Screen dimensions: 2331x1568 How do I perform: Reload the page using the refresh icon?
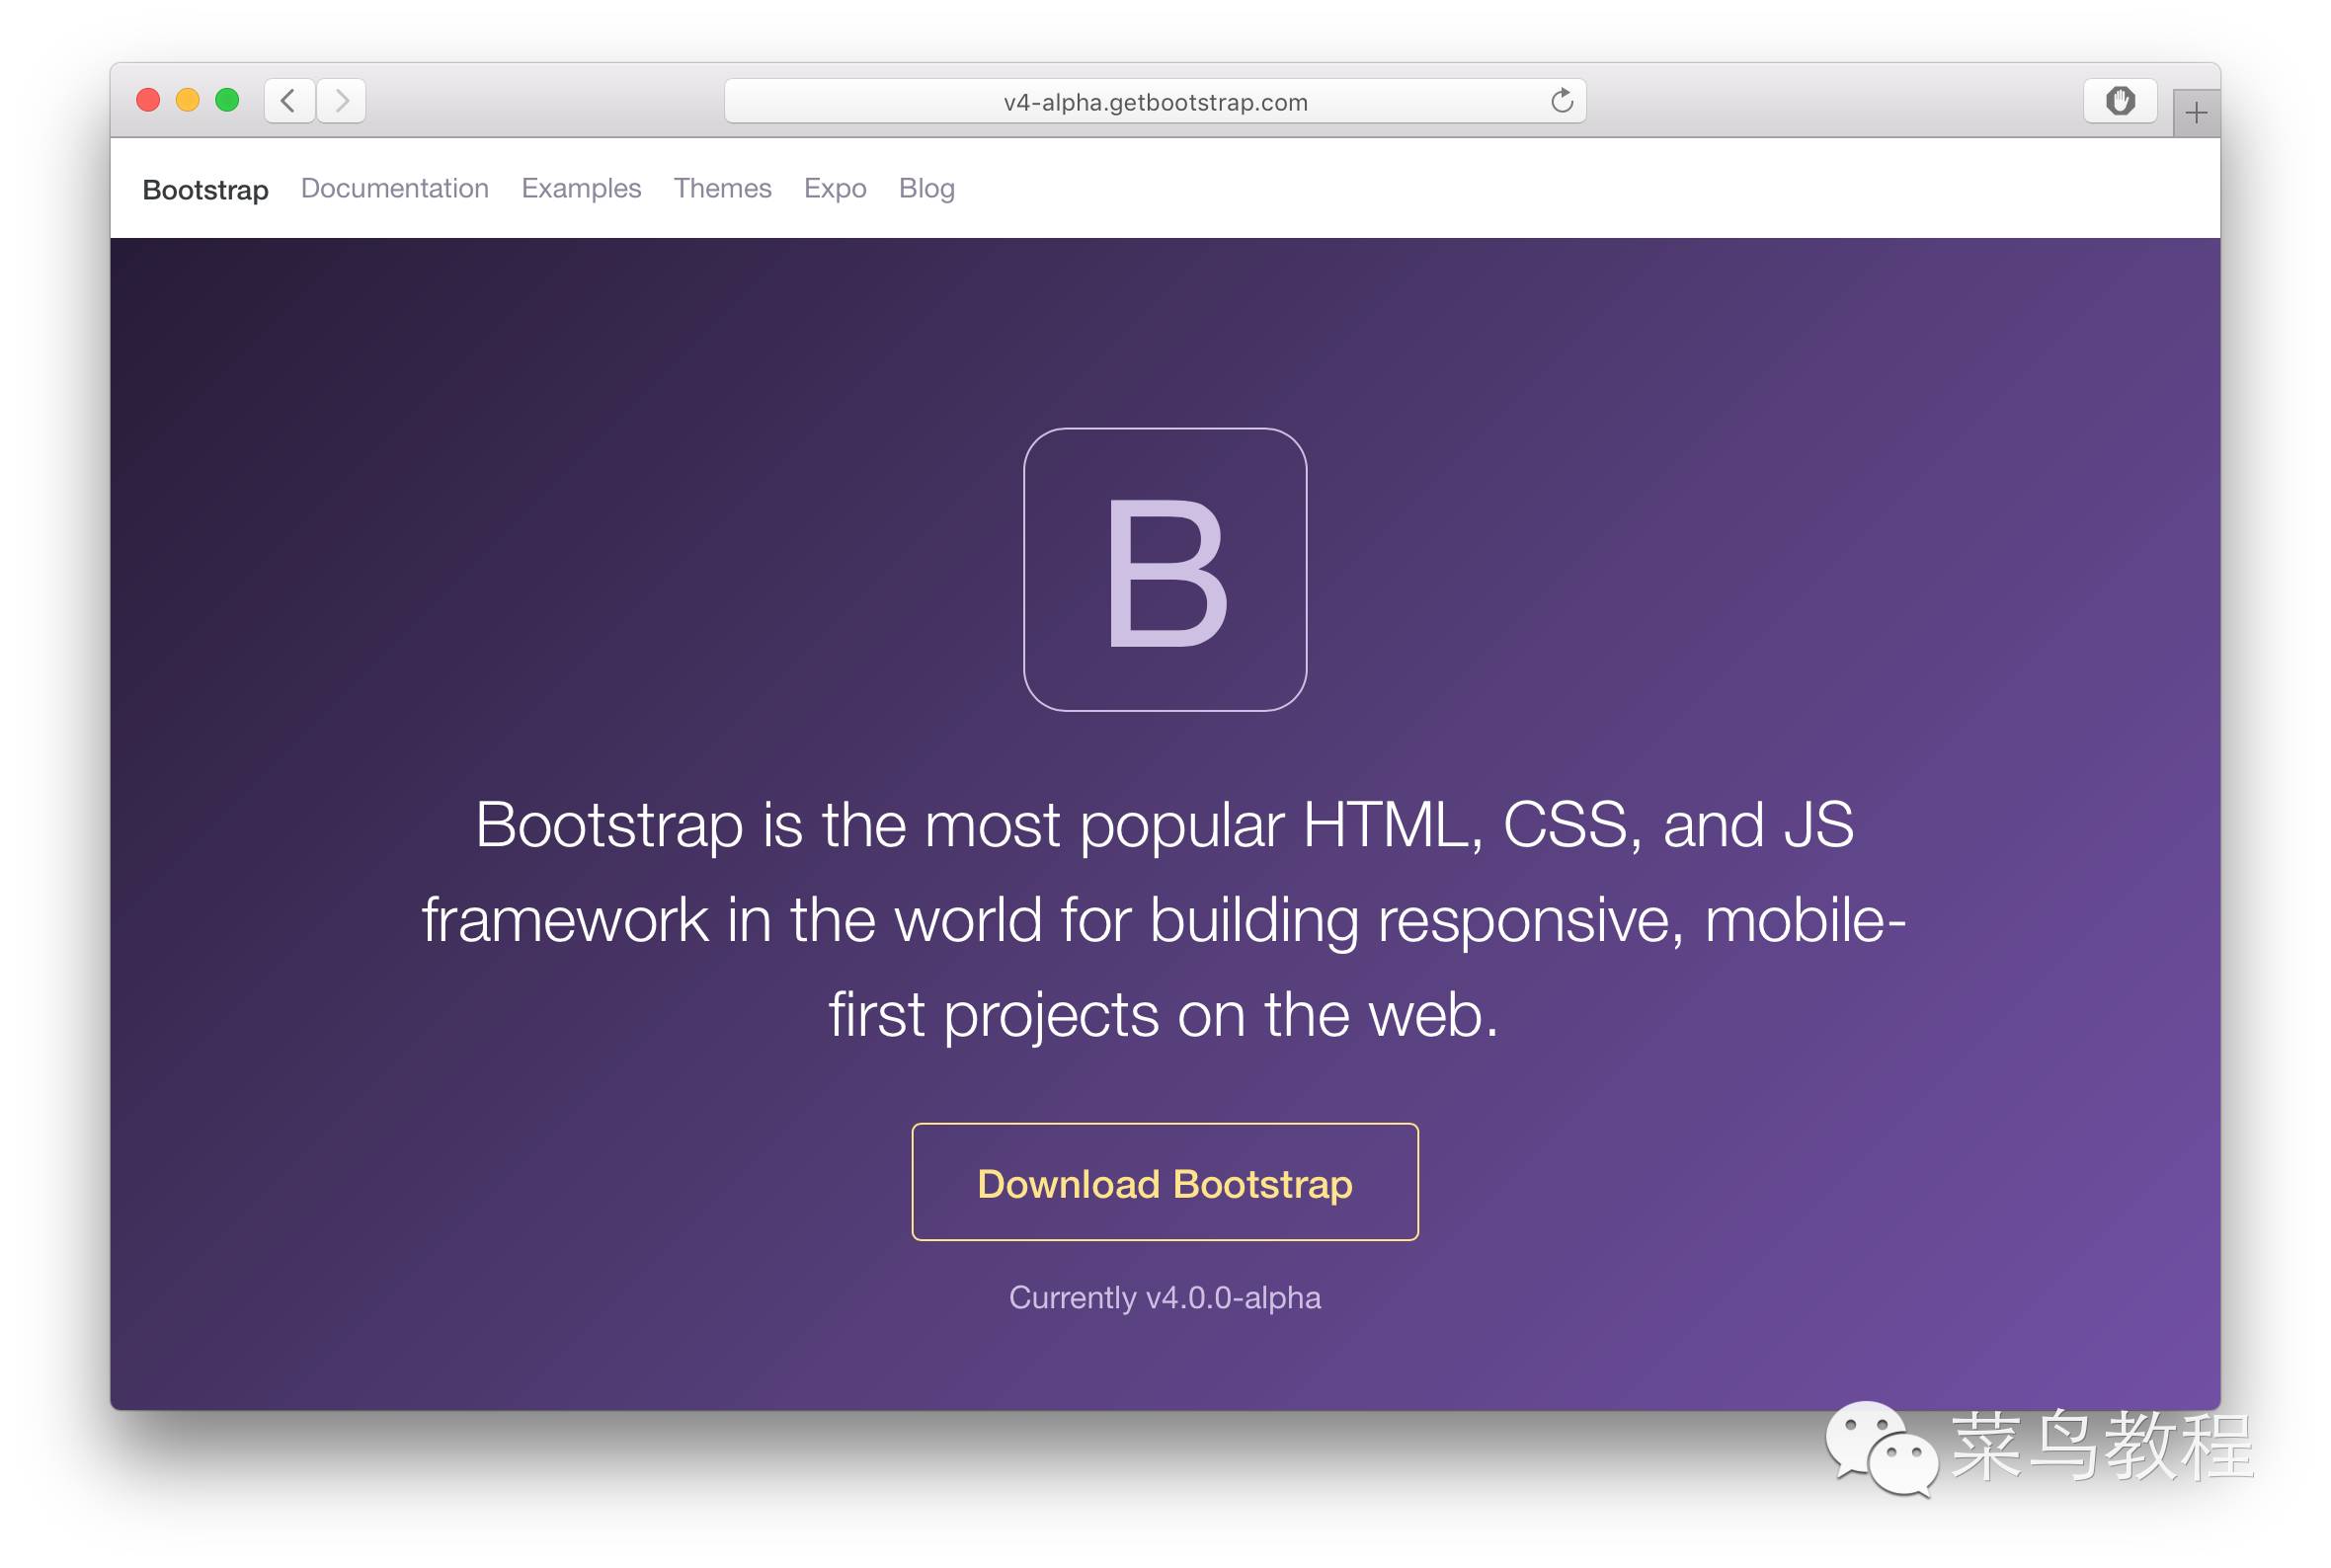[x=1561, y=101]
